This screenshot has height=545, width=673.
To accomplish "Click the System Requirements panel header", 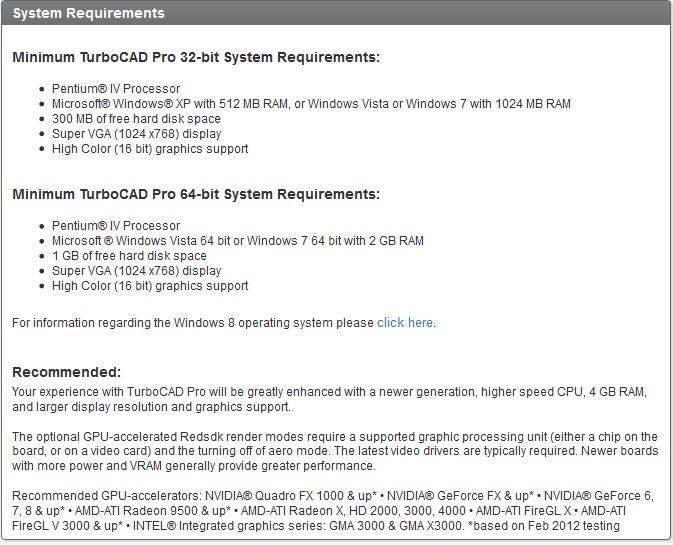I will (336, 13).
